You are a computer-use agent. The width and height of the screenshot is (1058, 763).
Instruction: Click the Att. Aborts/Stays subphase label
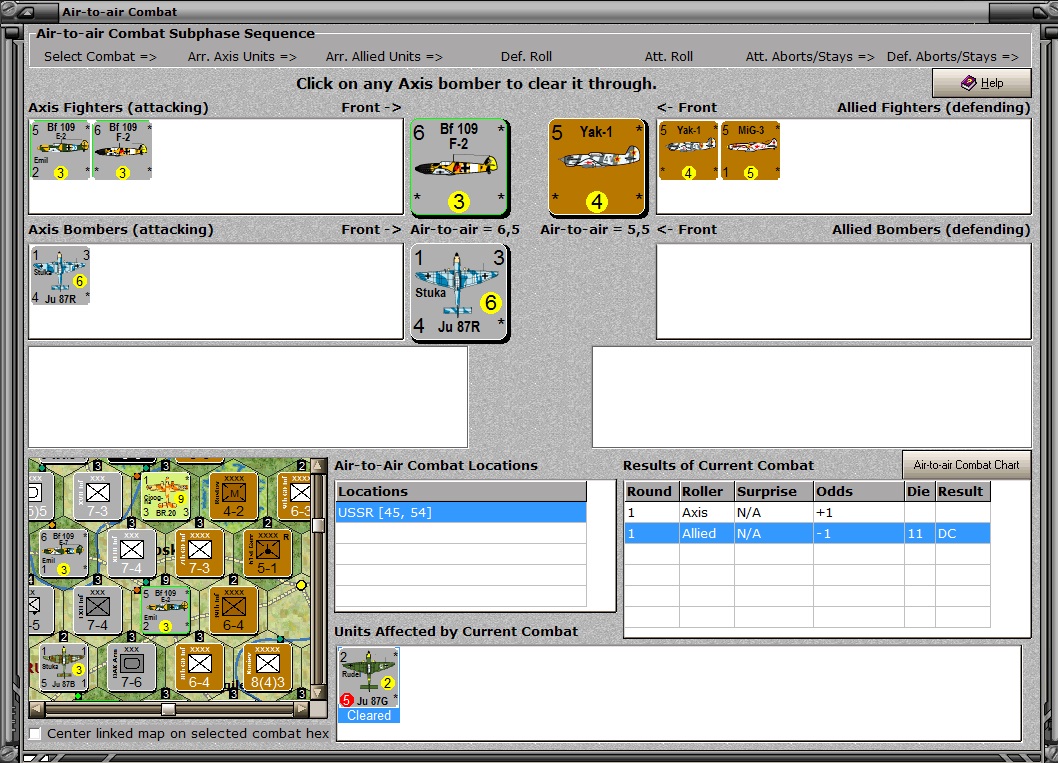click(810, 57)
